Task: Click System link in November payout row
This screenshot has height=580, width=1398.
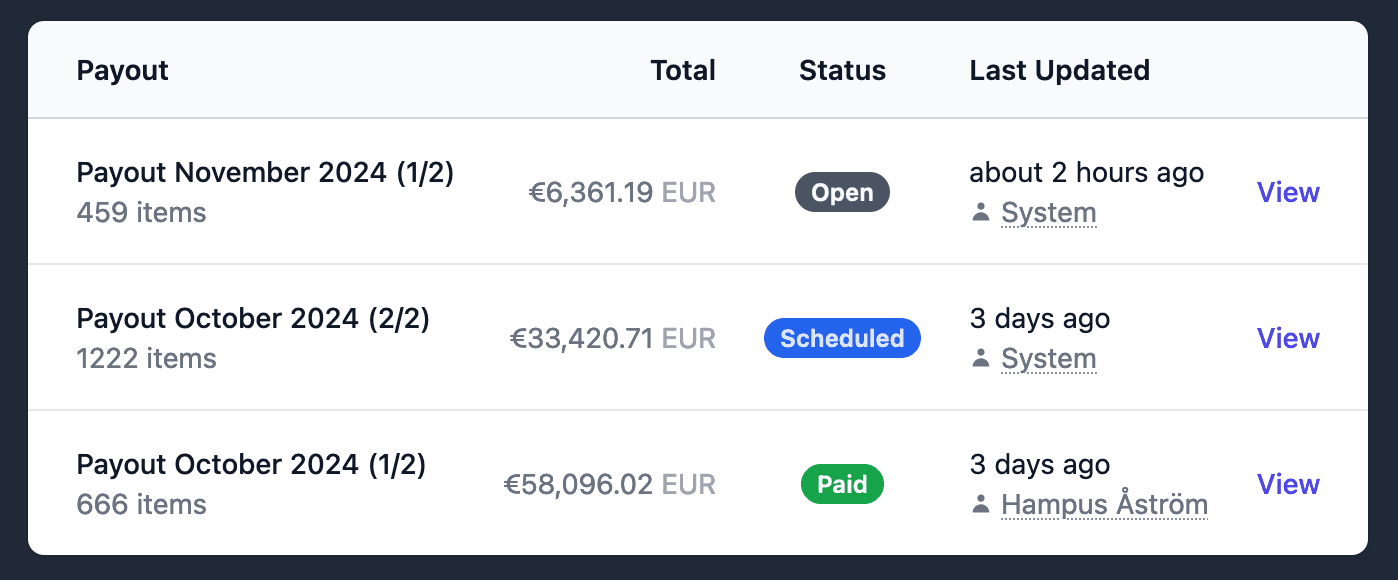Action: point(1049,213)
